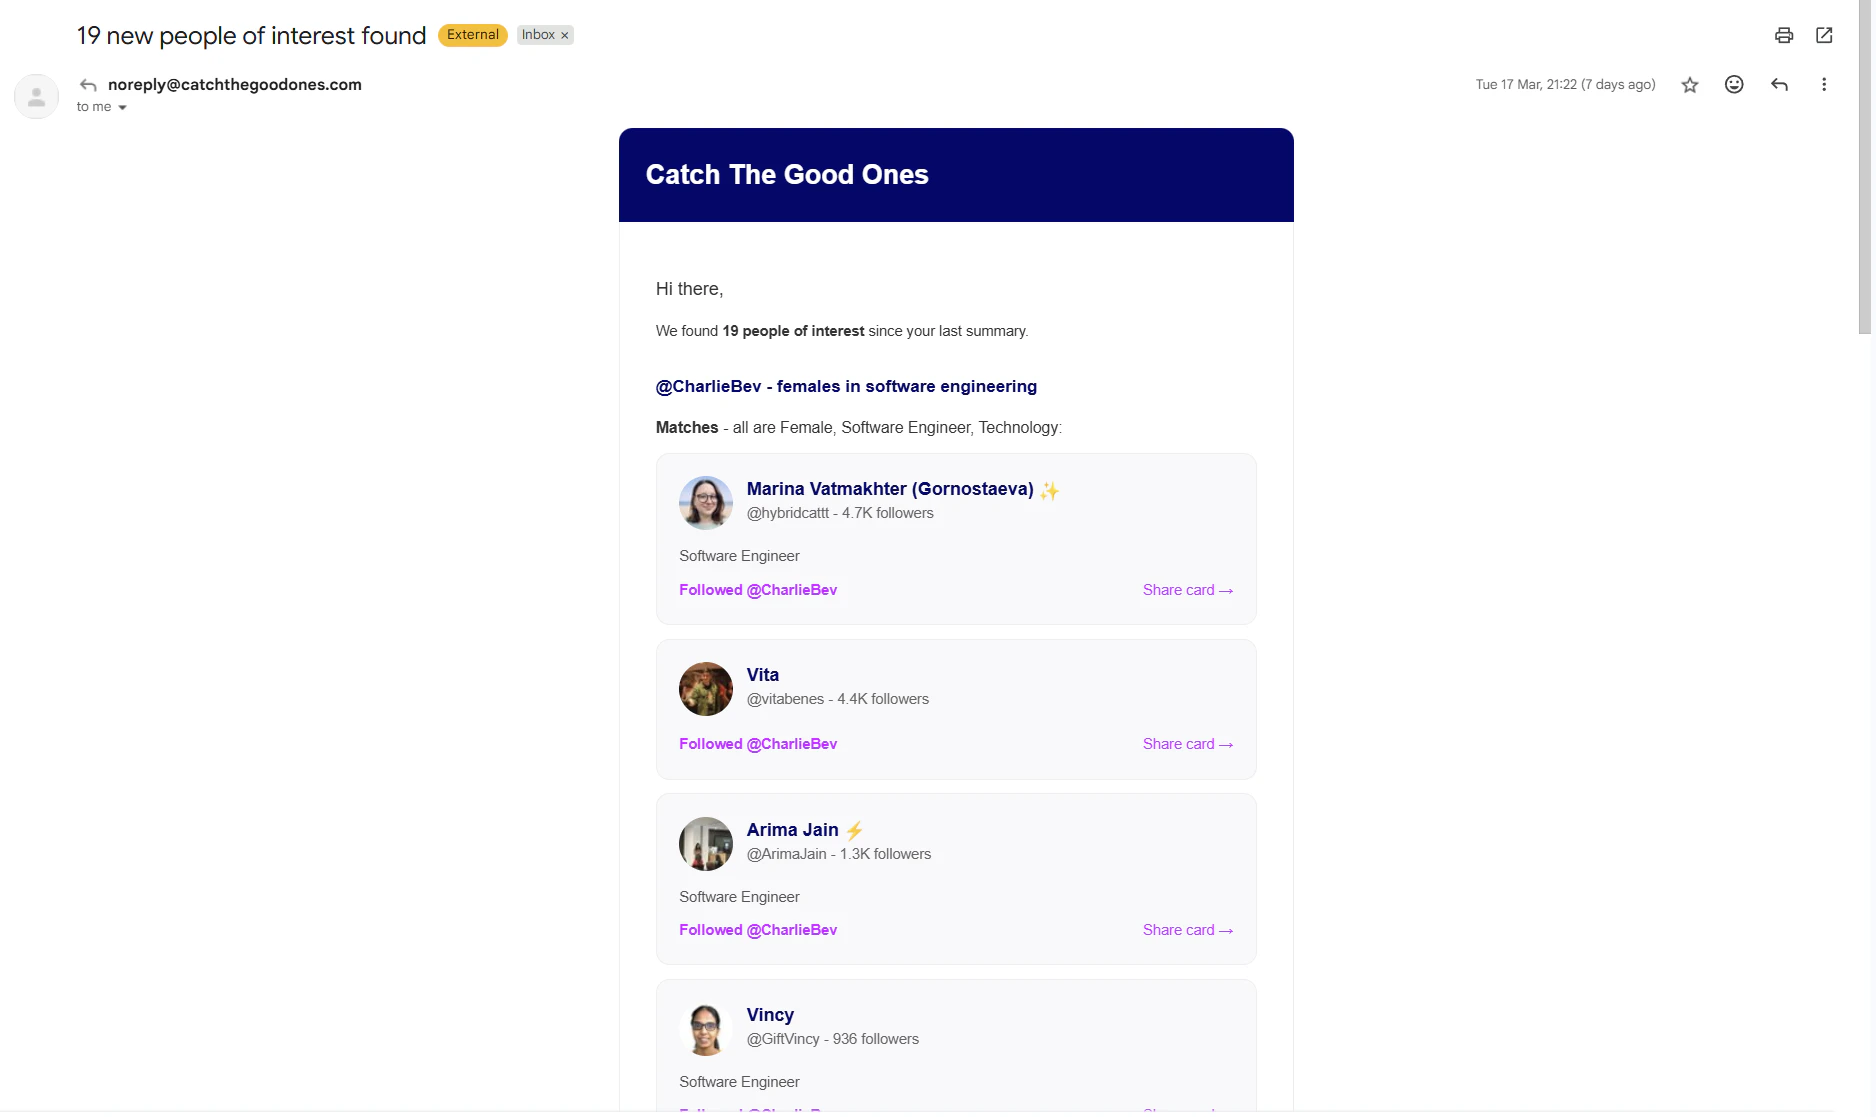1876x1117 pixels.
Task: Click the Catch The Good Ones header title
Action: [x=787, y=175]
